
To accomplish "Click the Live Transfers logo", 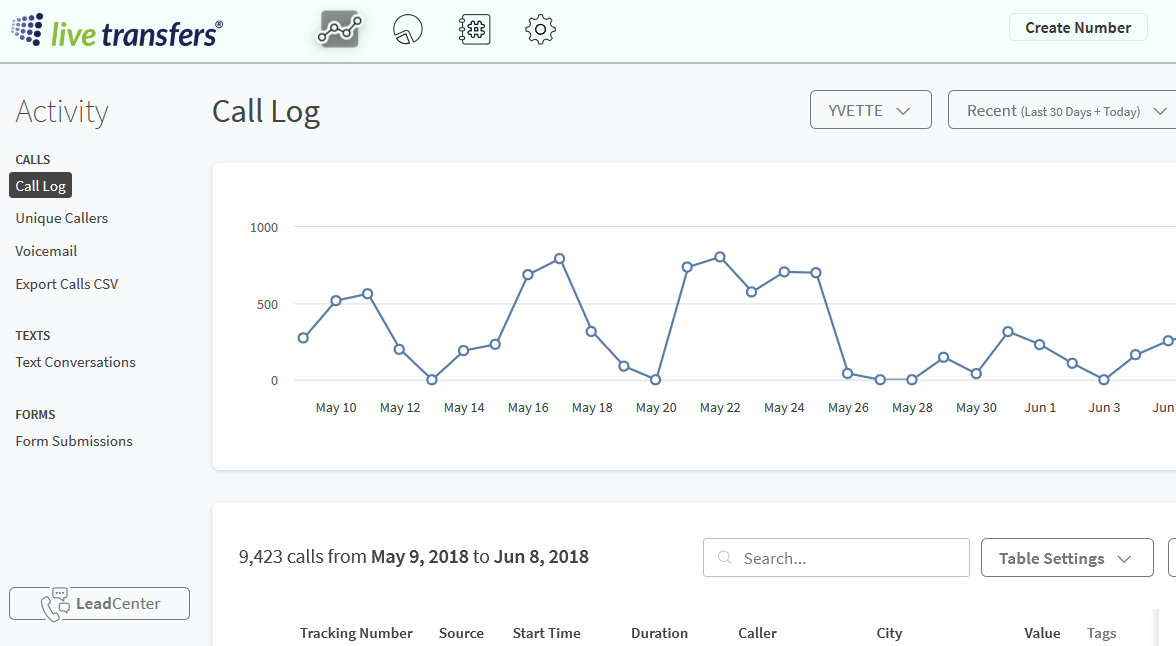I will pyautogui.click(x=117, y=30).
